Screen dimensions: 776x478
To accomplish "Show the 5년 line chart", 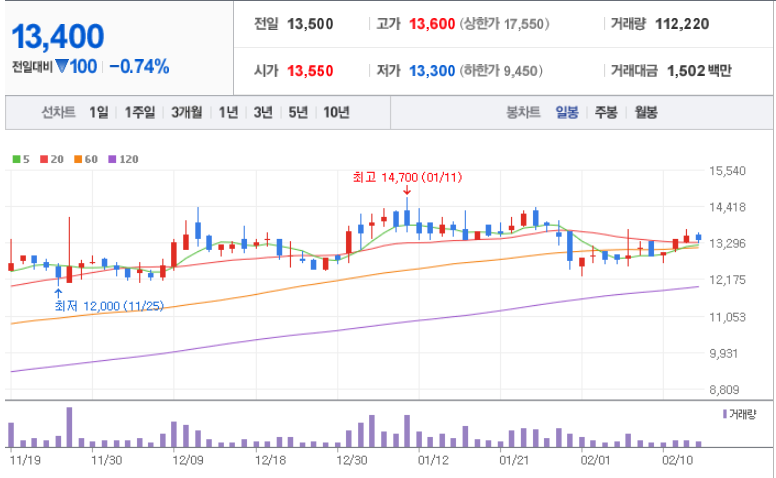I will click(298, 112).
